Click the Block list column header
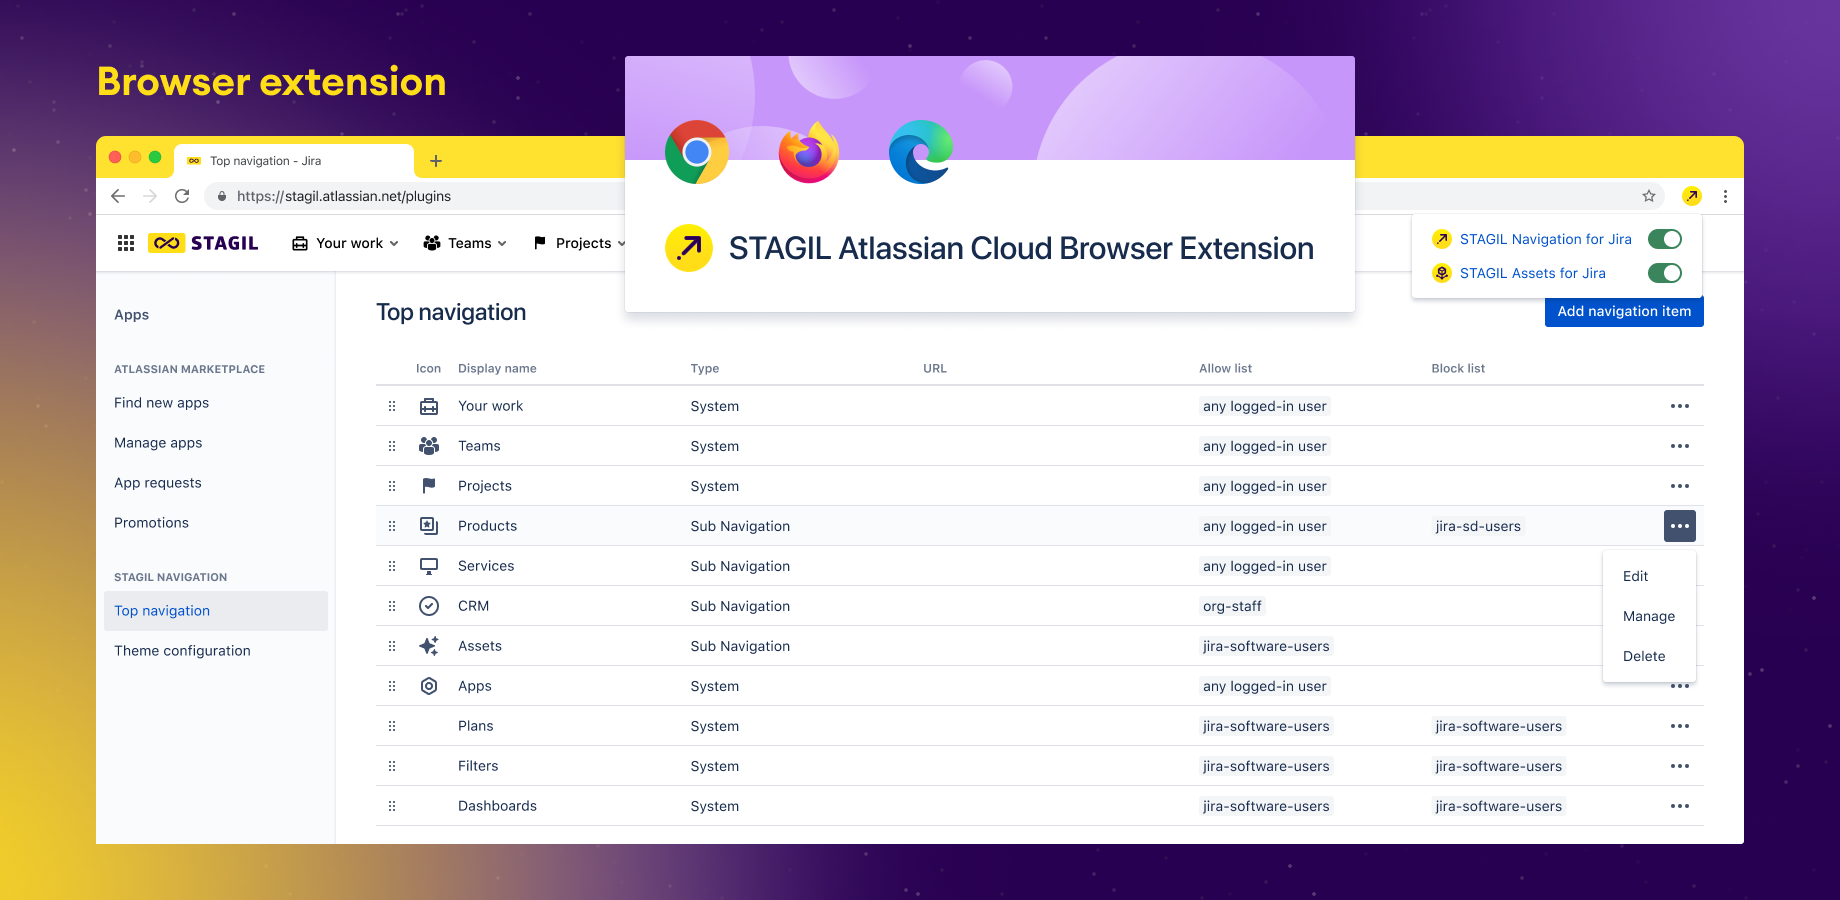Viewport: 1840px width, 900px height. [x=1458, y=368]
